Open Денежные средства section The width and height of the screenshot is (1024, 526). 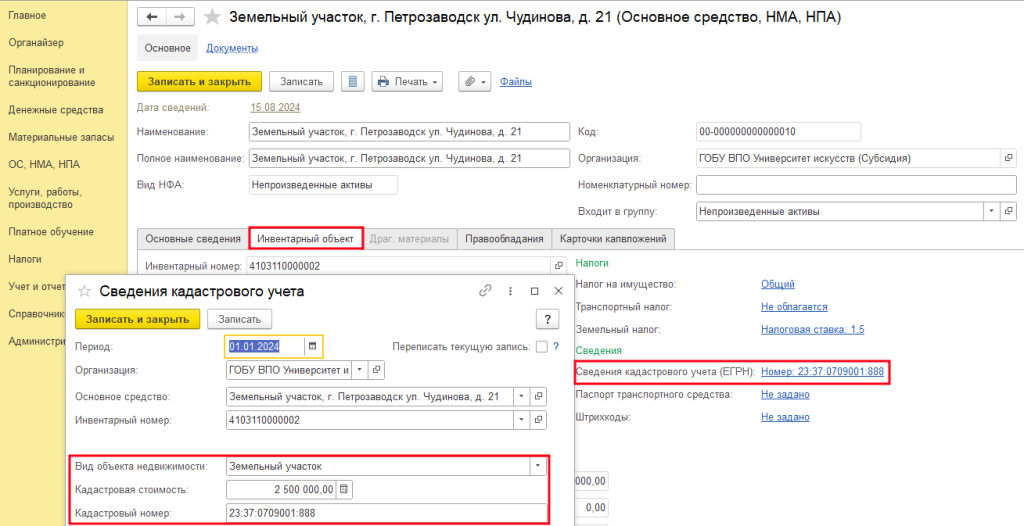point(56,110)
